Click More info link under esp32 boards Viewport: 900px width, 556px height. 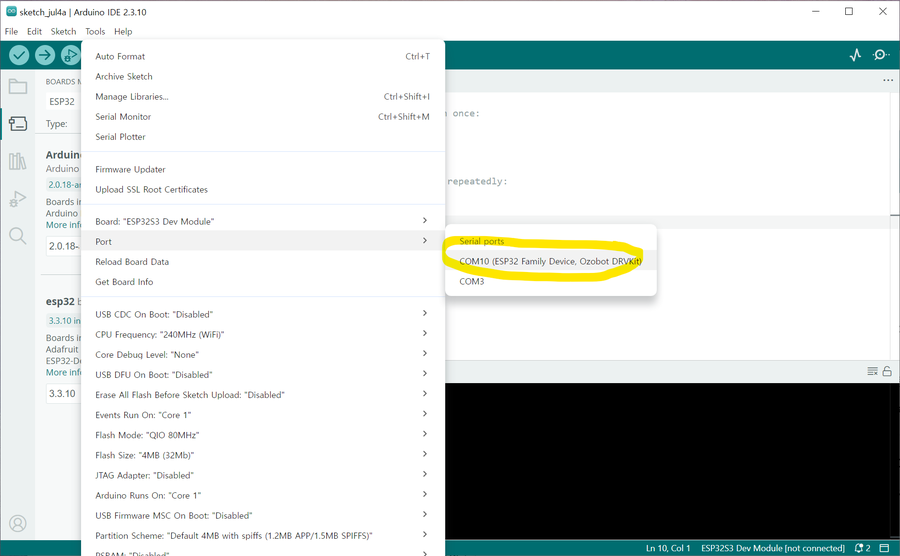(63, 372)
